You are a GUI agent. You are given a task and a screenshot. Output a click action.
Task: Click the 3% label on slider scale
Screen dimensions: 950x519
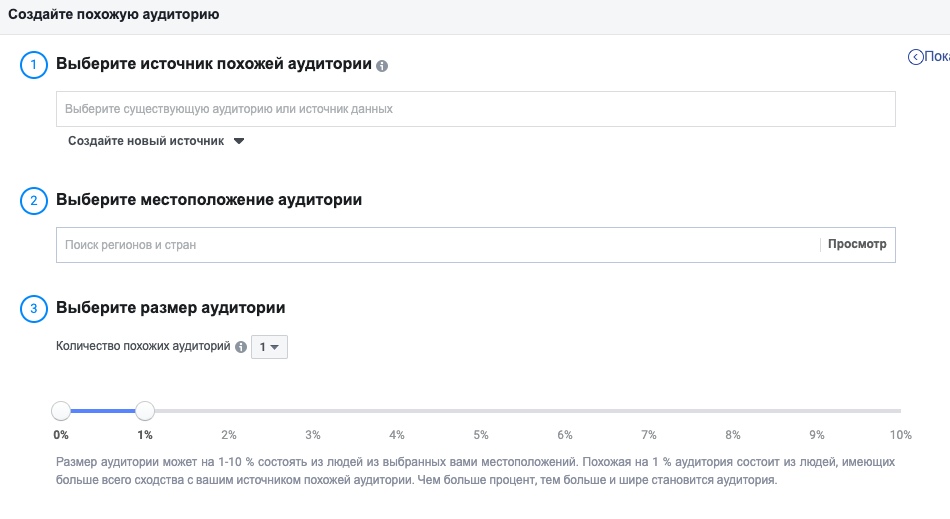coord(313,435)
